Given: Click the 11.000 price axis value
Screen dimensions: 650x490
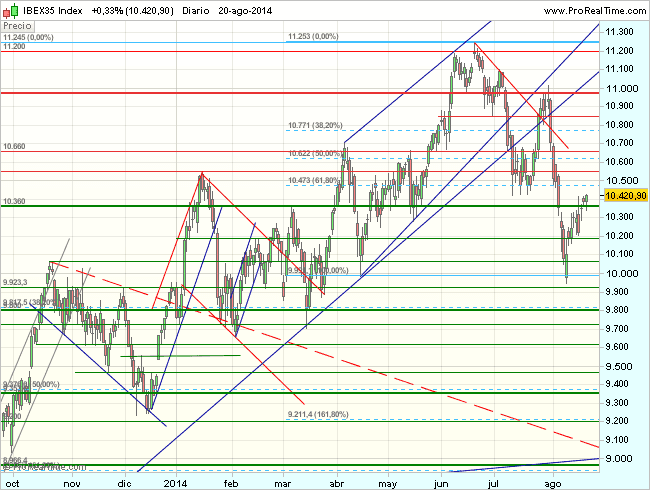Looking at the screenshot, I should point(621,88).
